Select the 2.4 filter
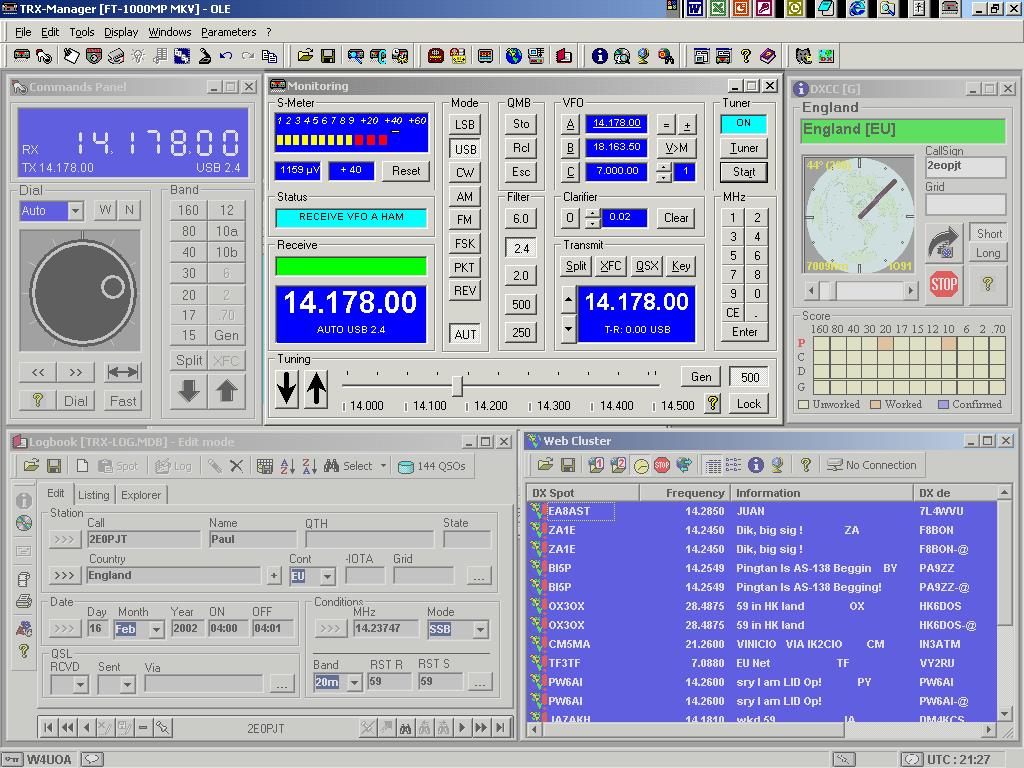This screenshot has width=1024, height=768. [x=521, y=249]
